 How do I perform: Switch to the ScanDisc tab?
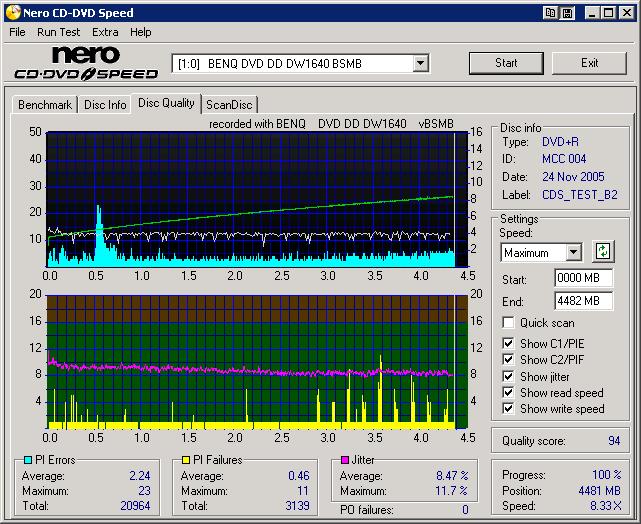point(229,104)
